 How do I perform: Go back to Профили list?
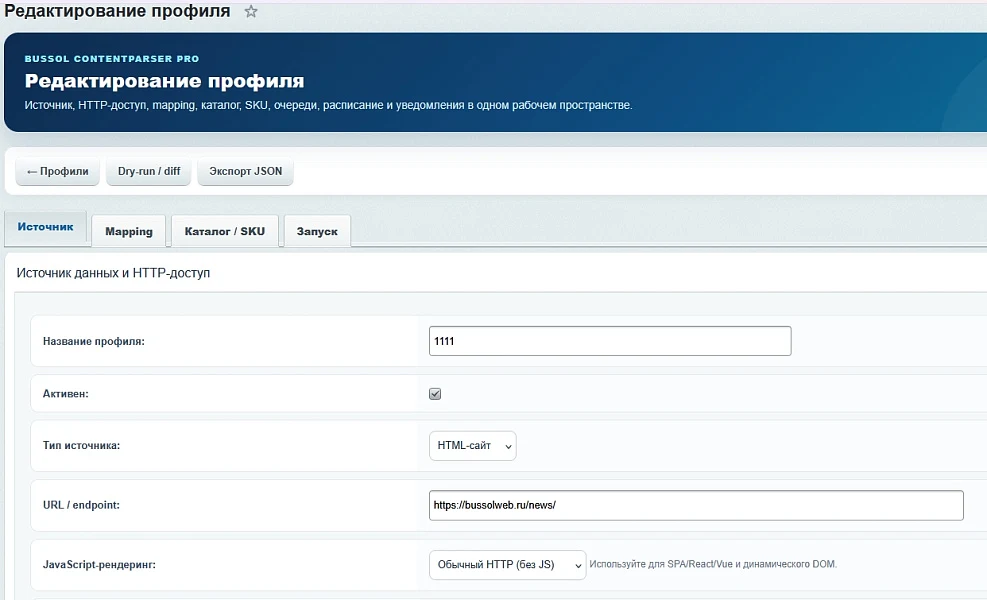(x=57, y=171)
